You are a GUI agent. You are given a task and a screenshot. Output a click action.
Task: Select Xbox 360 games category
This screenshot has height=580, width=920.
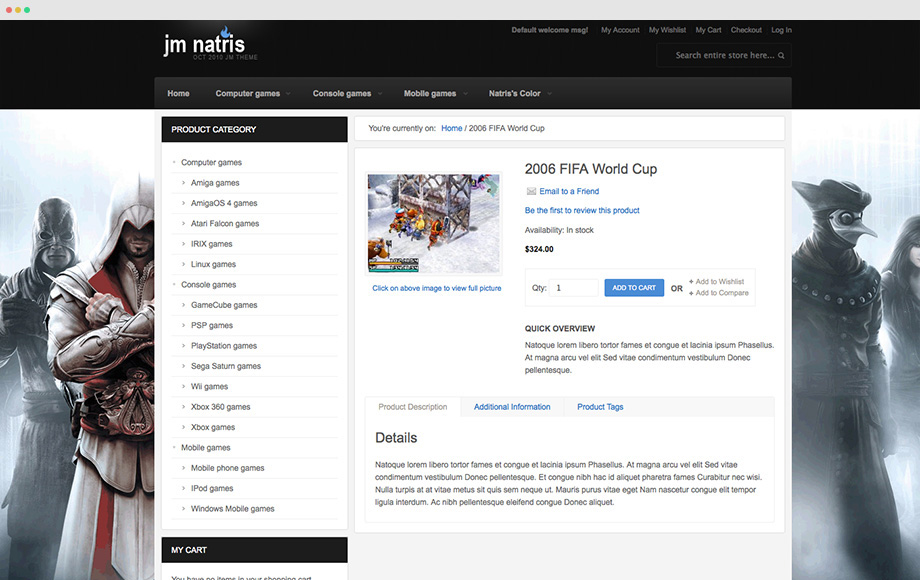click(221, 407)
